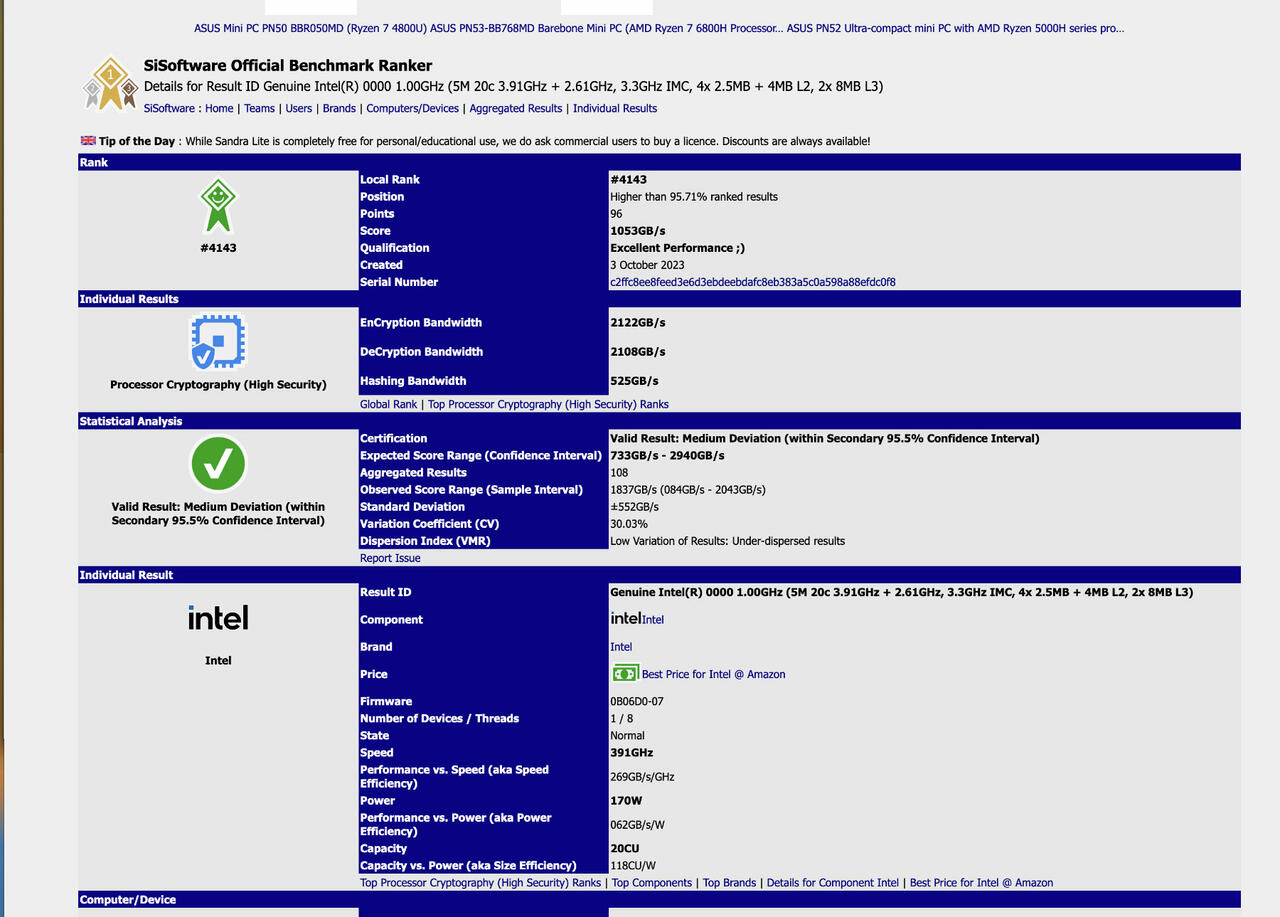This screenshot has height=917, width=1280.
Task: Click Position value Higher than 95.71% ranked results
Action: click(694, 197)
